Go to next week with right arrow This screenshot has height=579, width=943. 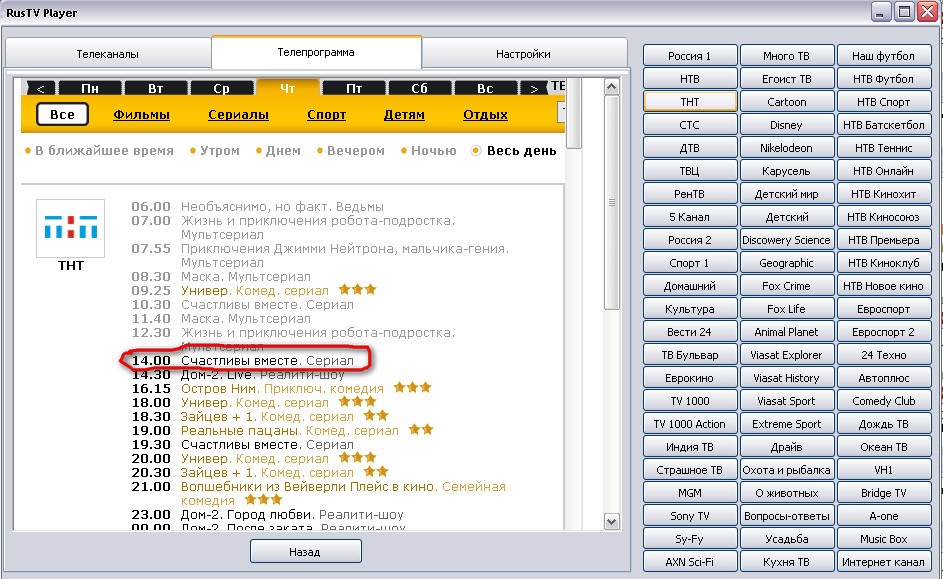tap(534, 89)
